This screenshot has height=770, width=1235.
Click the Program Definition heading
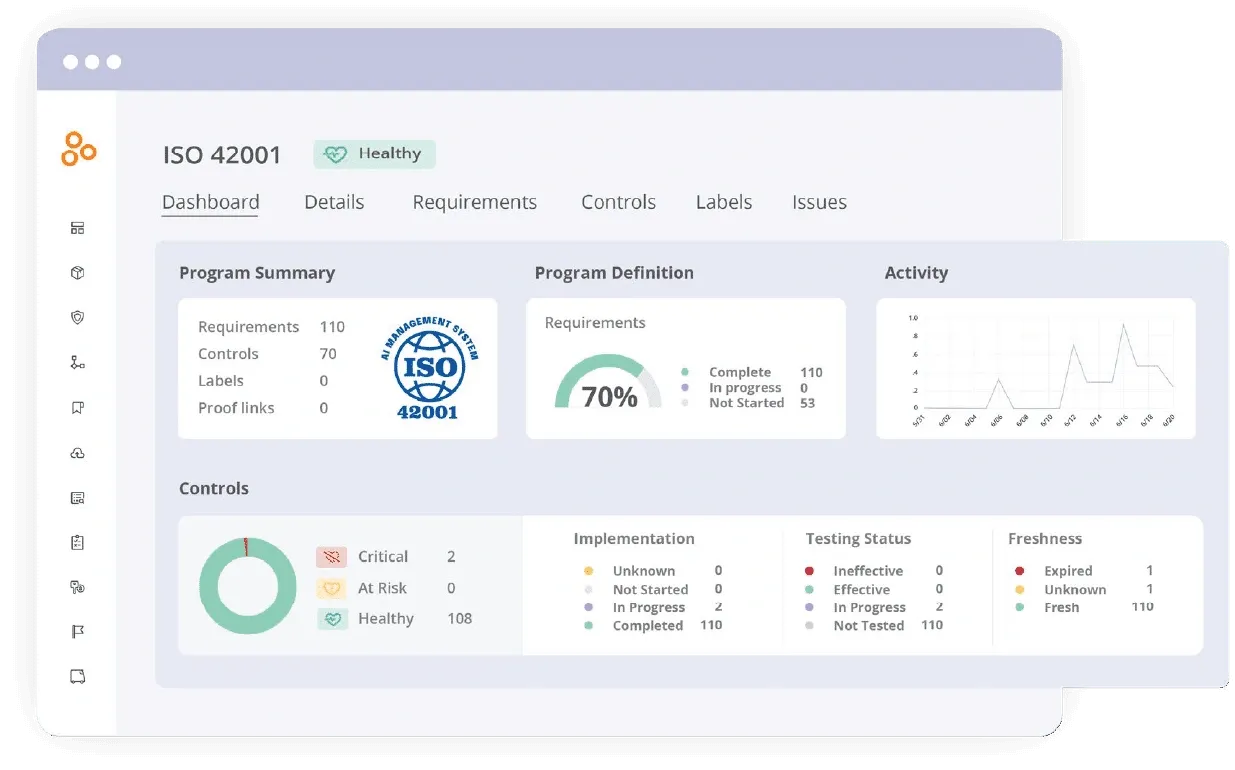[x=614, y=273]
